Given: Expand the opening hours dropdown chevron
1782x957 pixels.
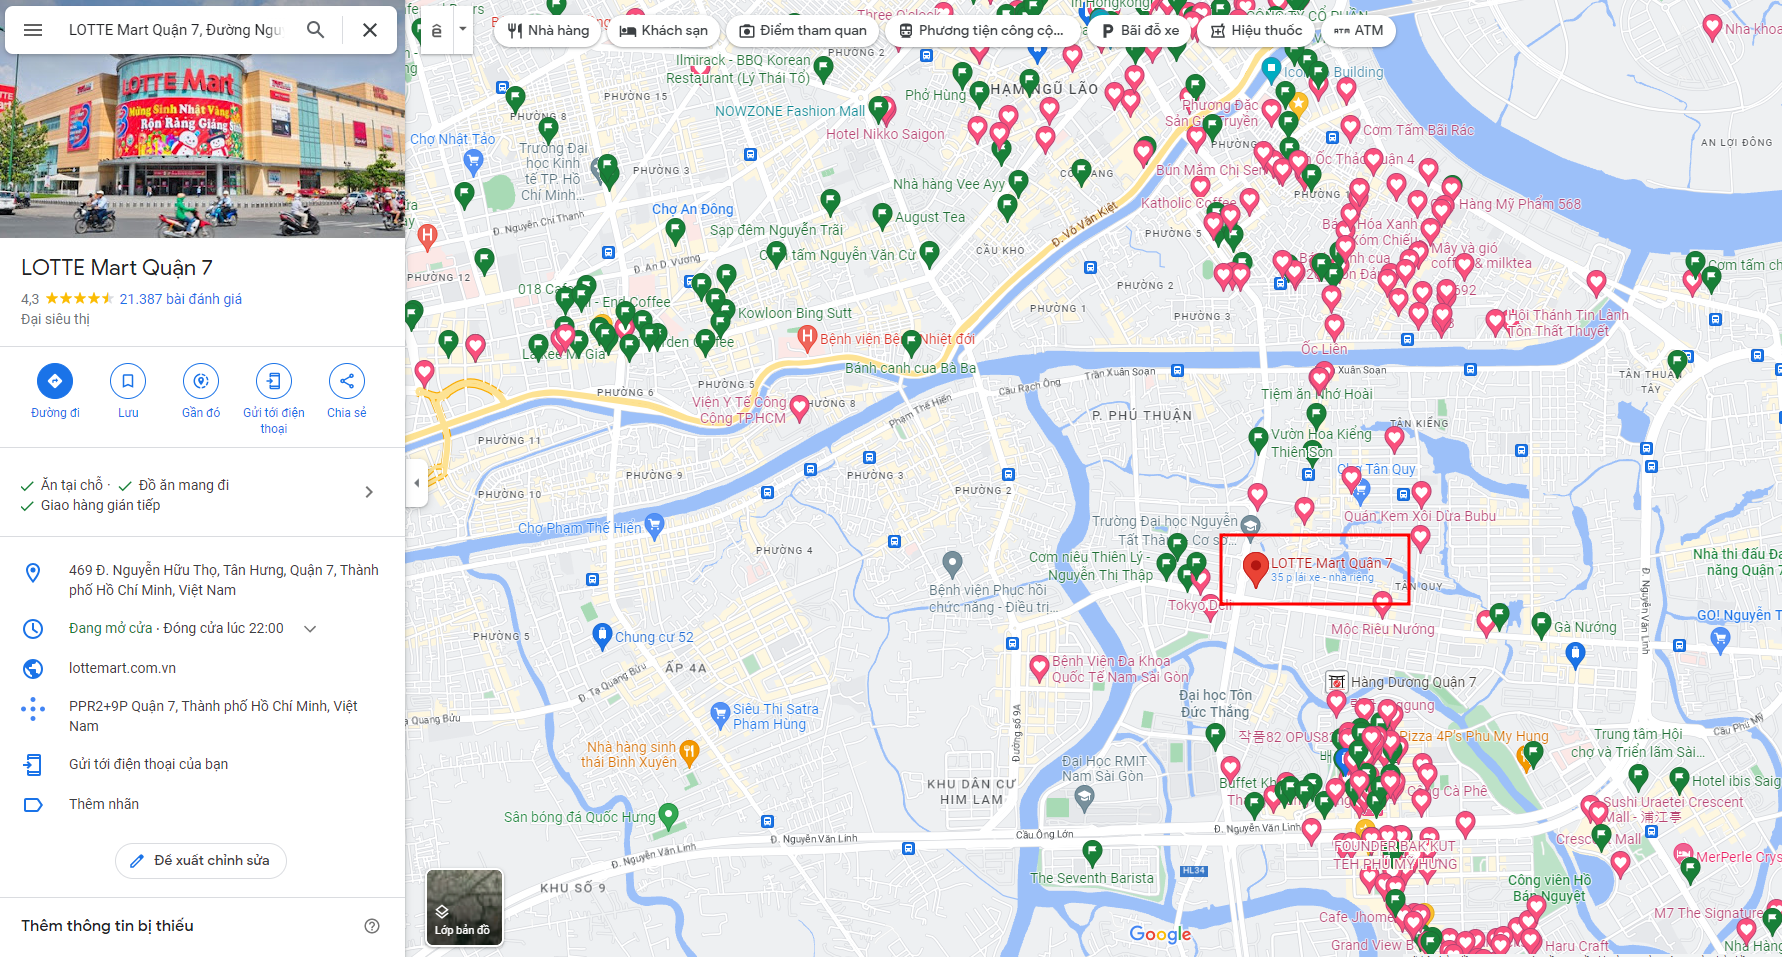Looking at the screenshot, I should pos(310,629).
